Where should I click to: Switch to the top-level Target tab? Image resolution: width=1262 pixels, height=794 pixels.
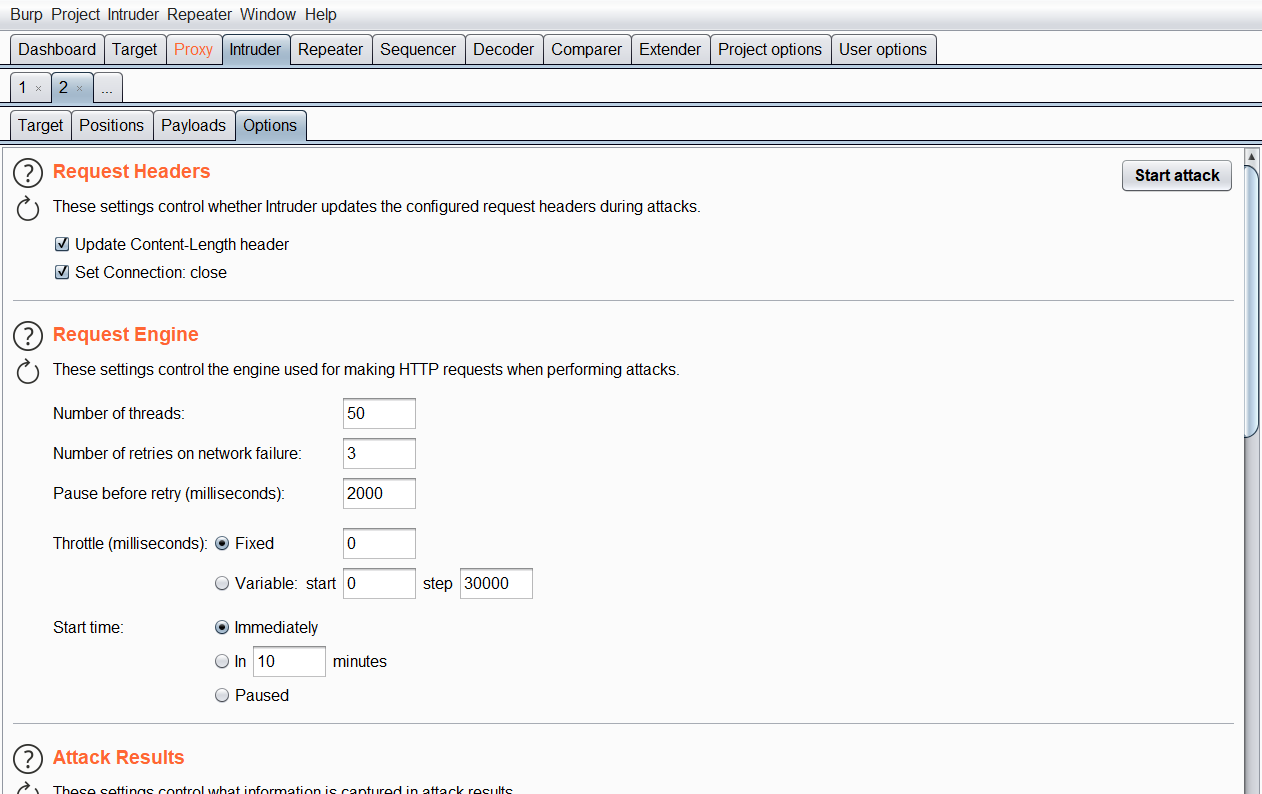134,49
